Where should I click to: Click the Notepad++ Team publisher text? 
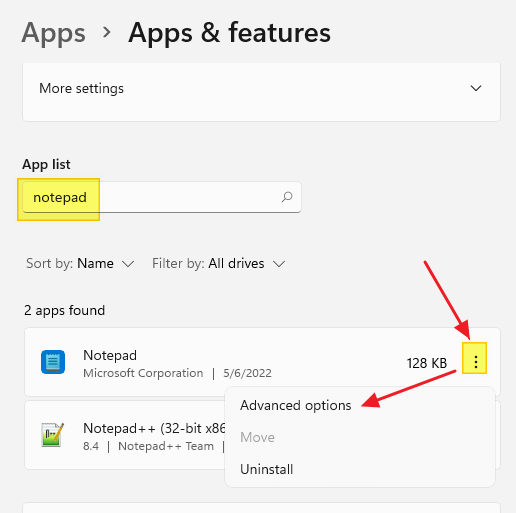(166, 446)
